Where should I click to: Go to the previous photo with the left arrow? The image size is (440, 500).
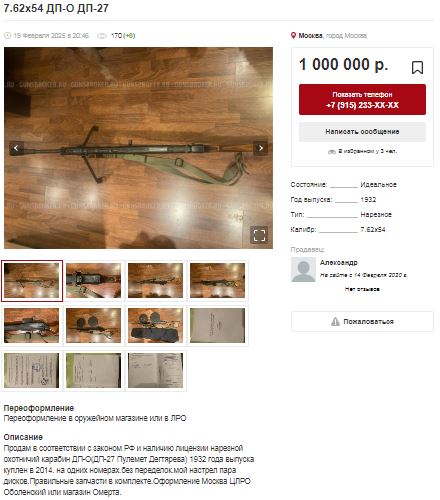coord(16,148)
